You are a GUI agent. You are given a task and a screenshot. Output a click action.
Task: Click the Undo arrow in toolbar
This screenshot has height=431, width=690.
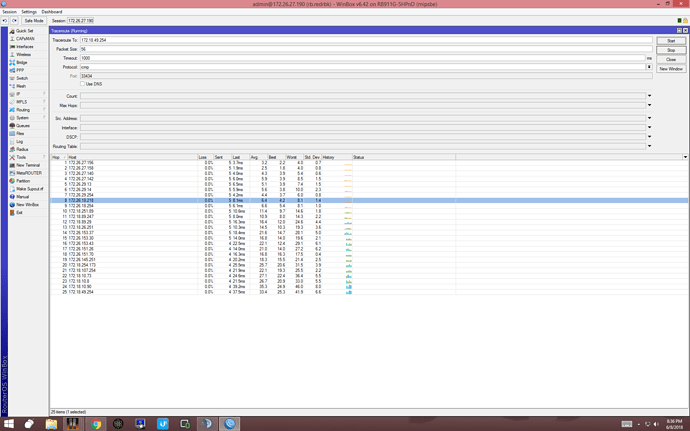click(6, 20)
